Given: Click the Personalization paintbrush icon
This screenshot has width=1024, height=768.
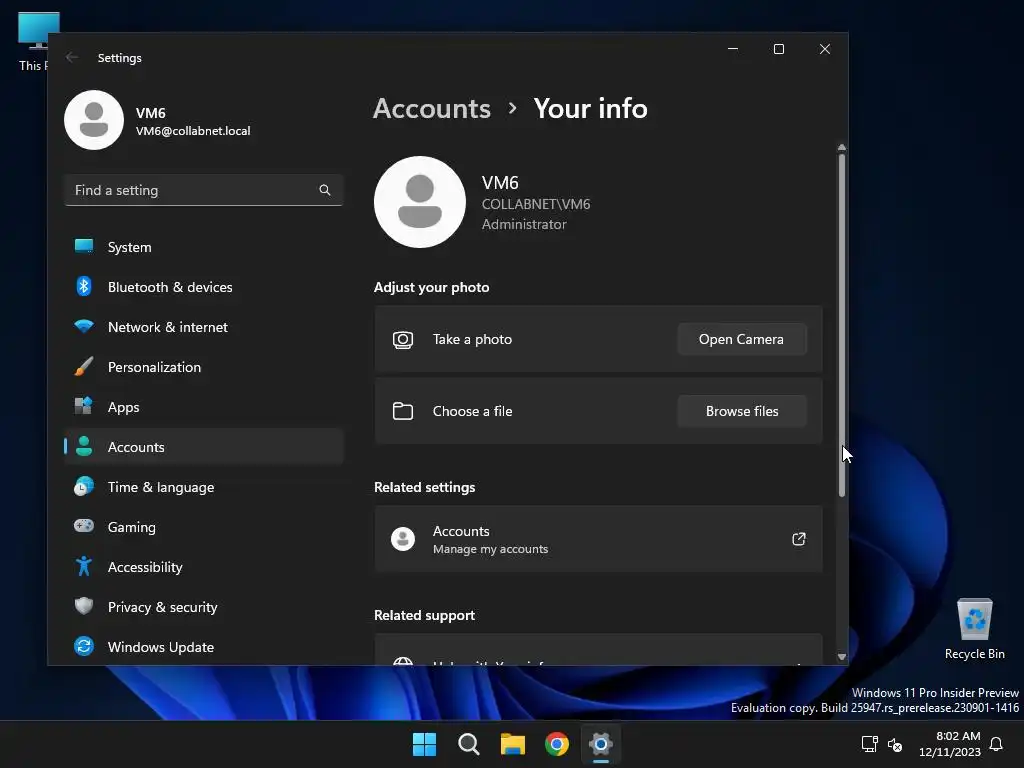Looking at the screenshot, I should 84,366.
